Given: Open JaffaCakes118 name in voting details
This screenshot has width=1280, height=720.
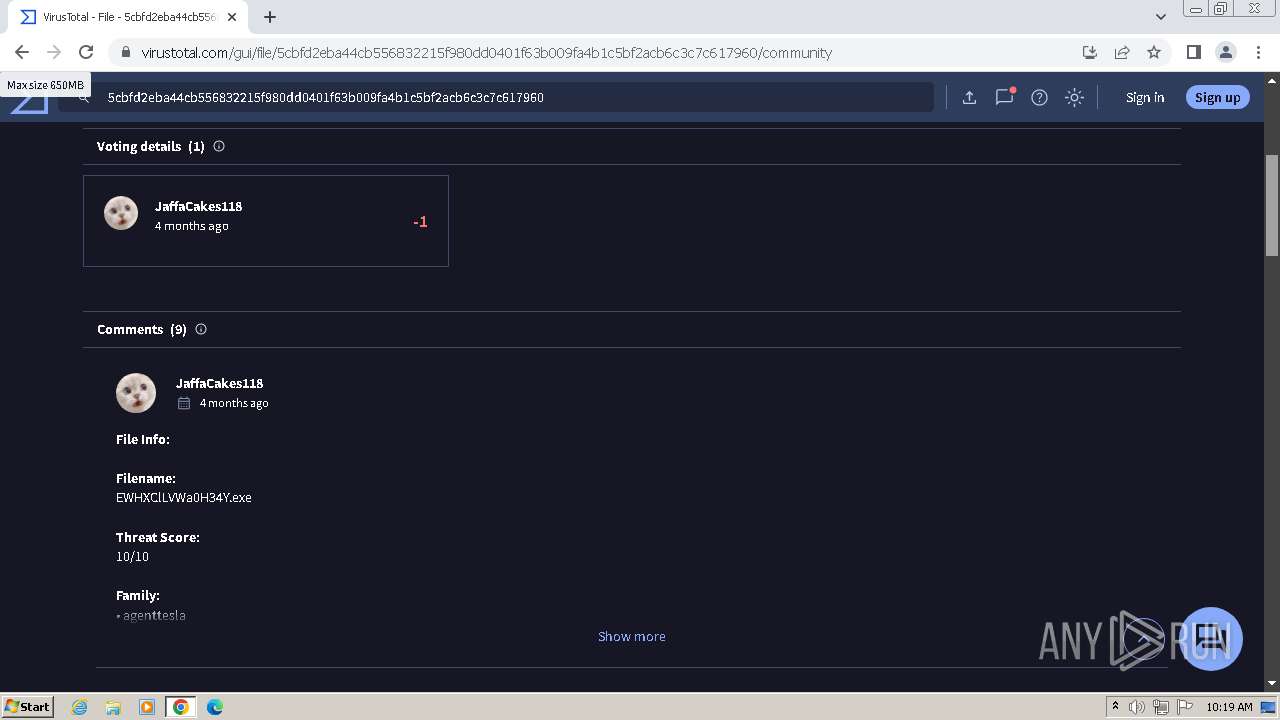Looking at the screenshot, I should pyautogui.click(x=198, y=206).
